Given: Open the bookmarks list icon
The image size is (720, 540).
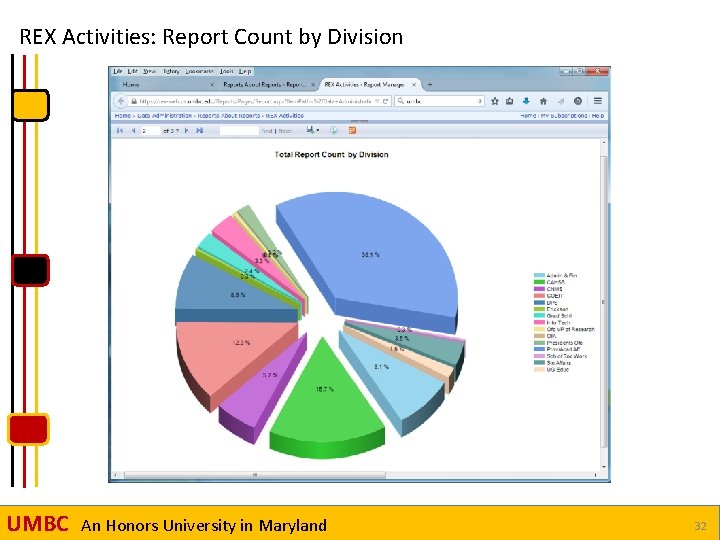Looking at the screenshot, I should coord(510,101).
